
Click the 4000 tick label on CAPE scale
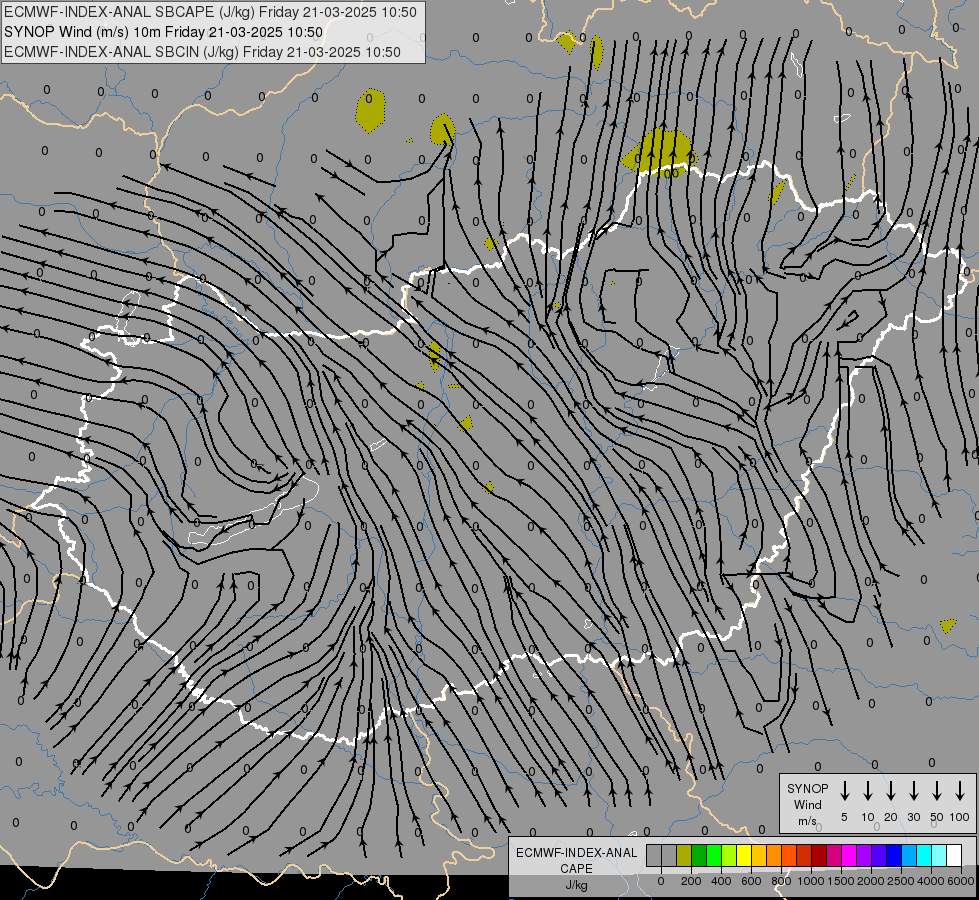point(931,881)
